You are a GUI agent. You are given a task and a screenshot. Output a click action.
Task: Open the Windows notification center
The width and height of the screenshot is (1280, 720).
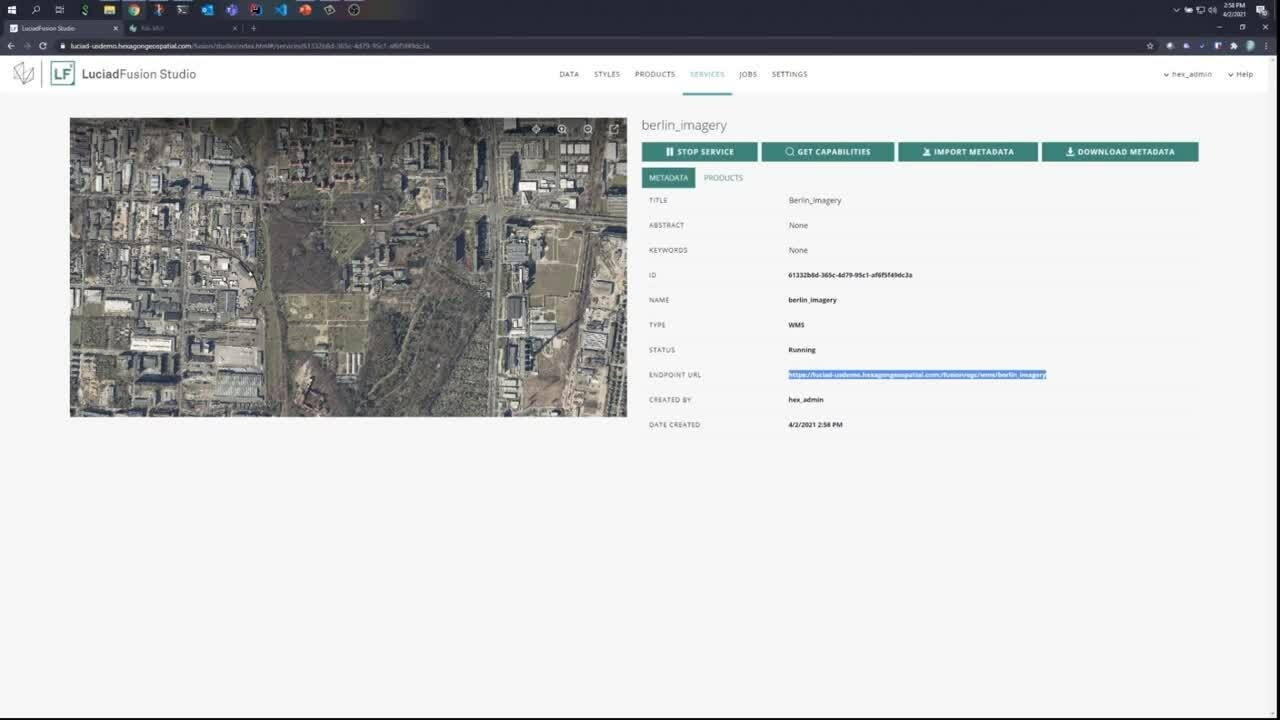click(x=1262, y=10)
